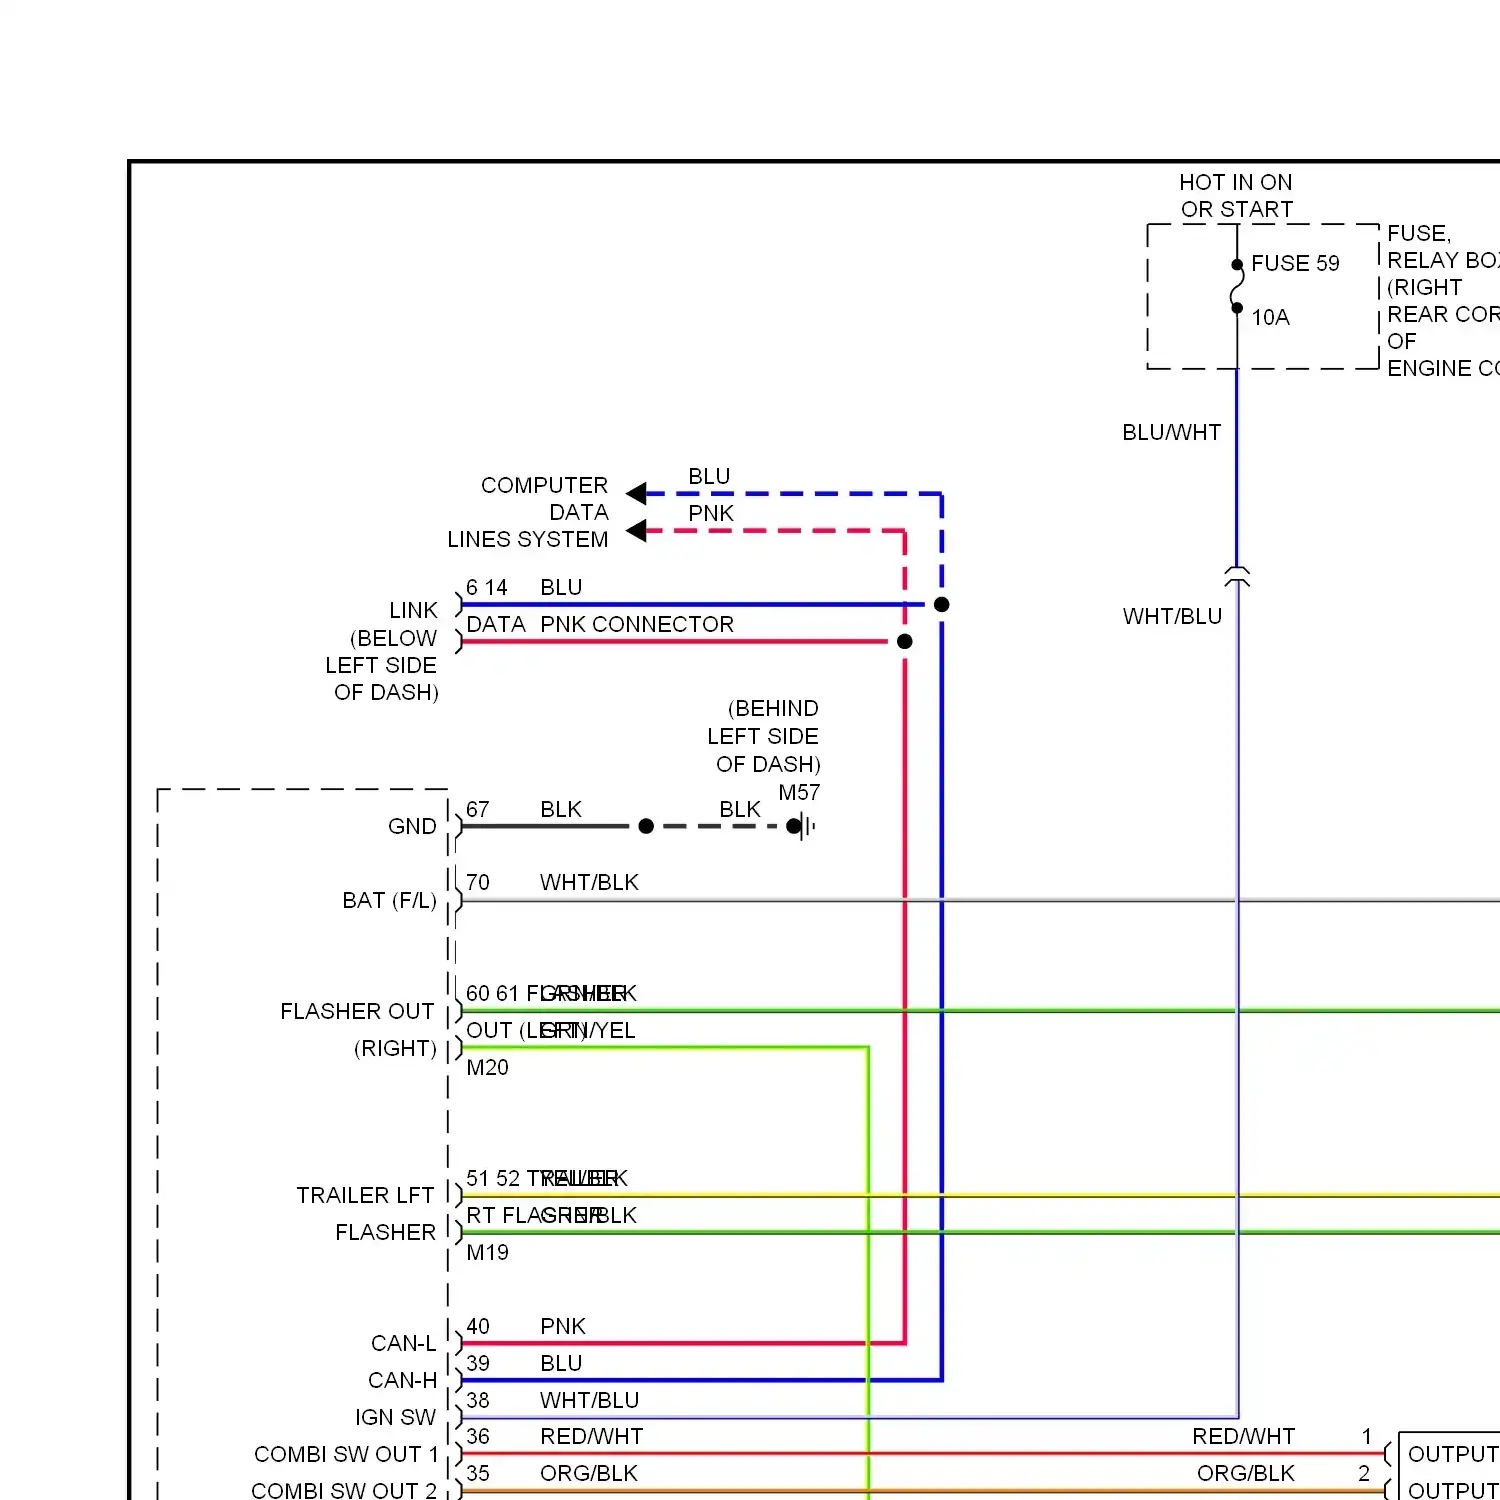This screenshot has height=1500, width=1500.
Task: Click the 'RELAY BOX' text beside the fuse
Action: pos(1443,260)
